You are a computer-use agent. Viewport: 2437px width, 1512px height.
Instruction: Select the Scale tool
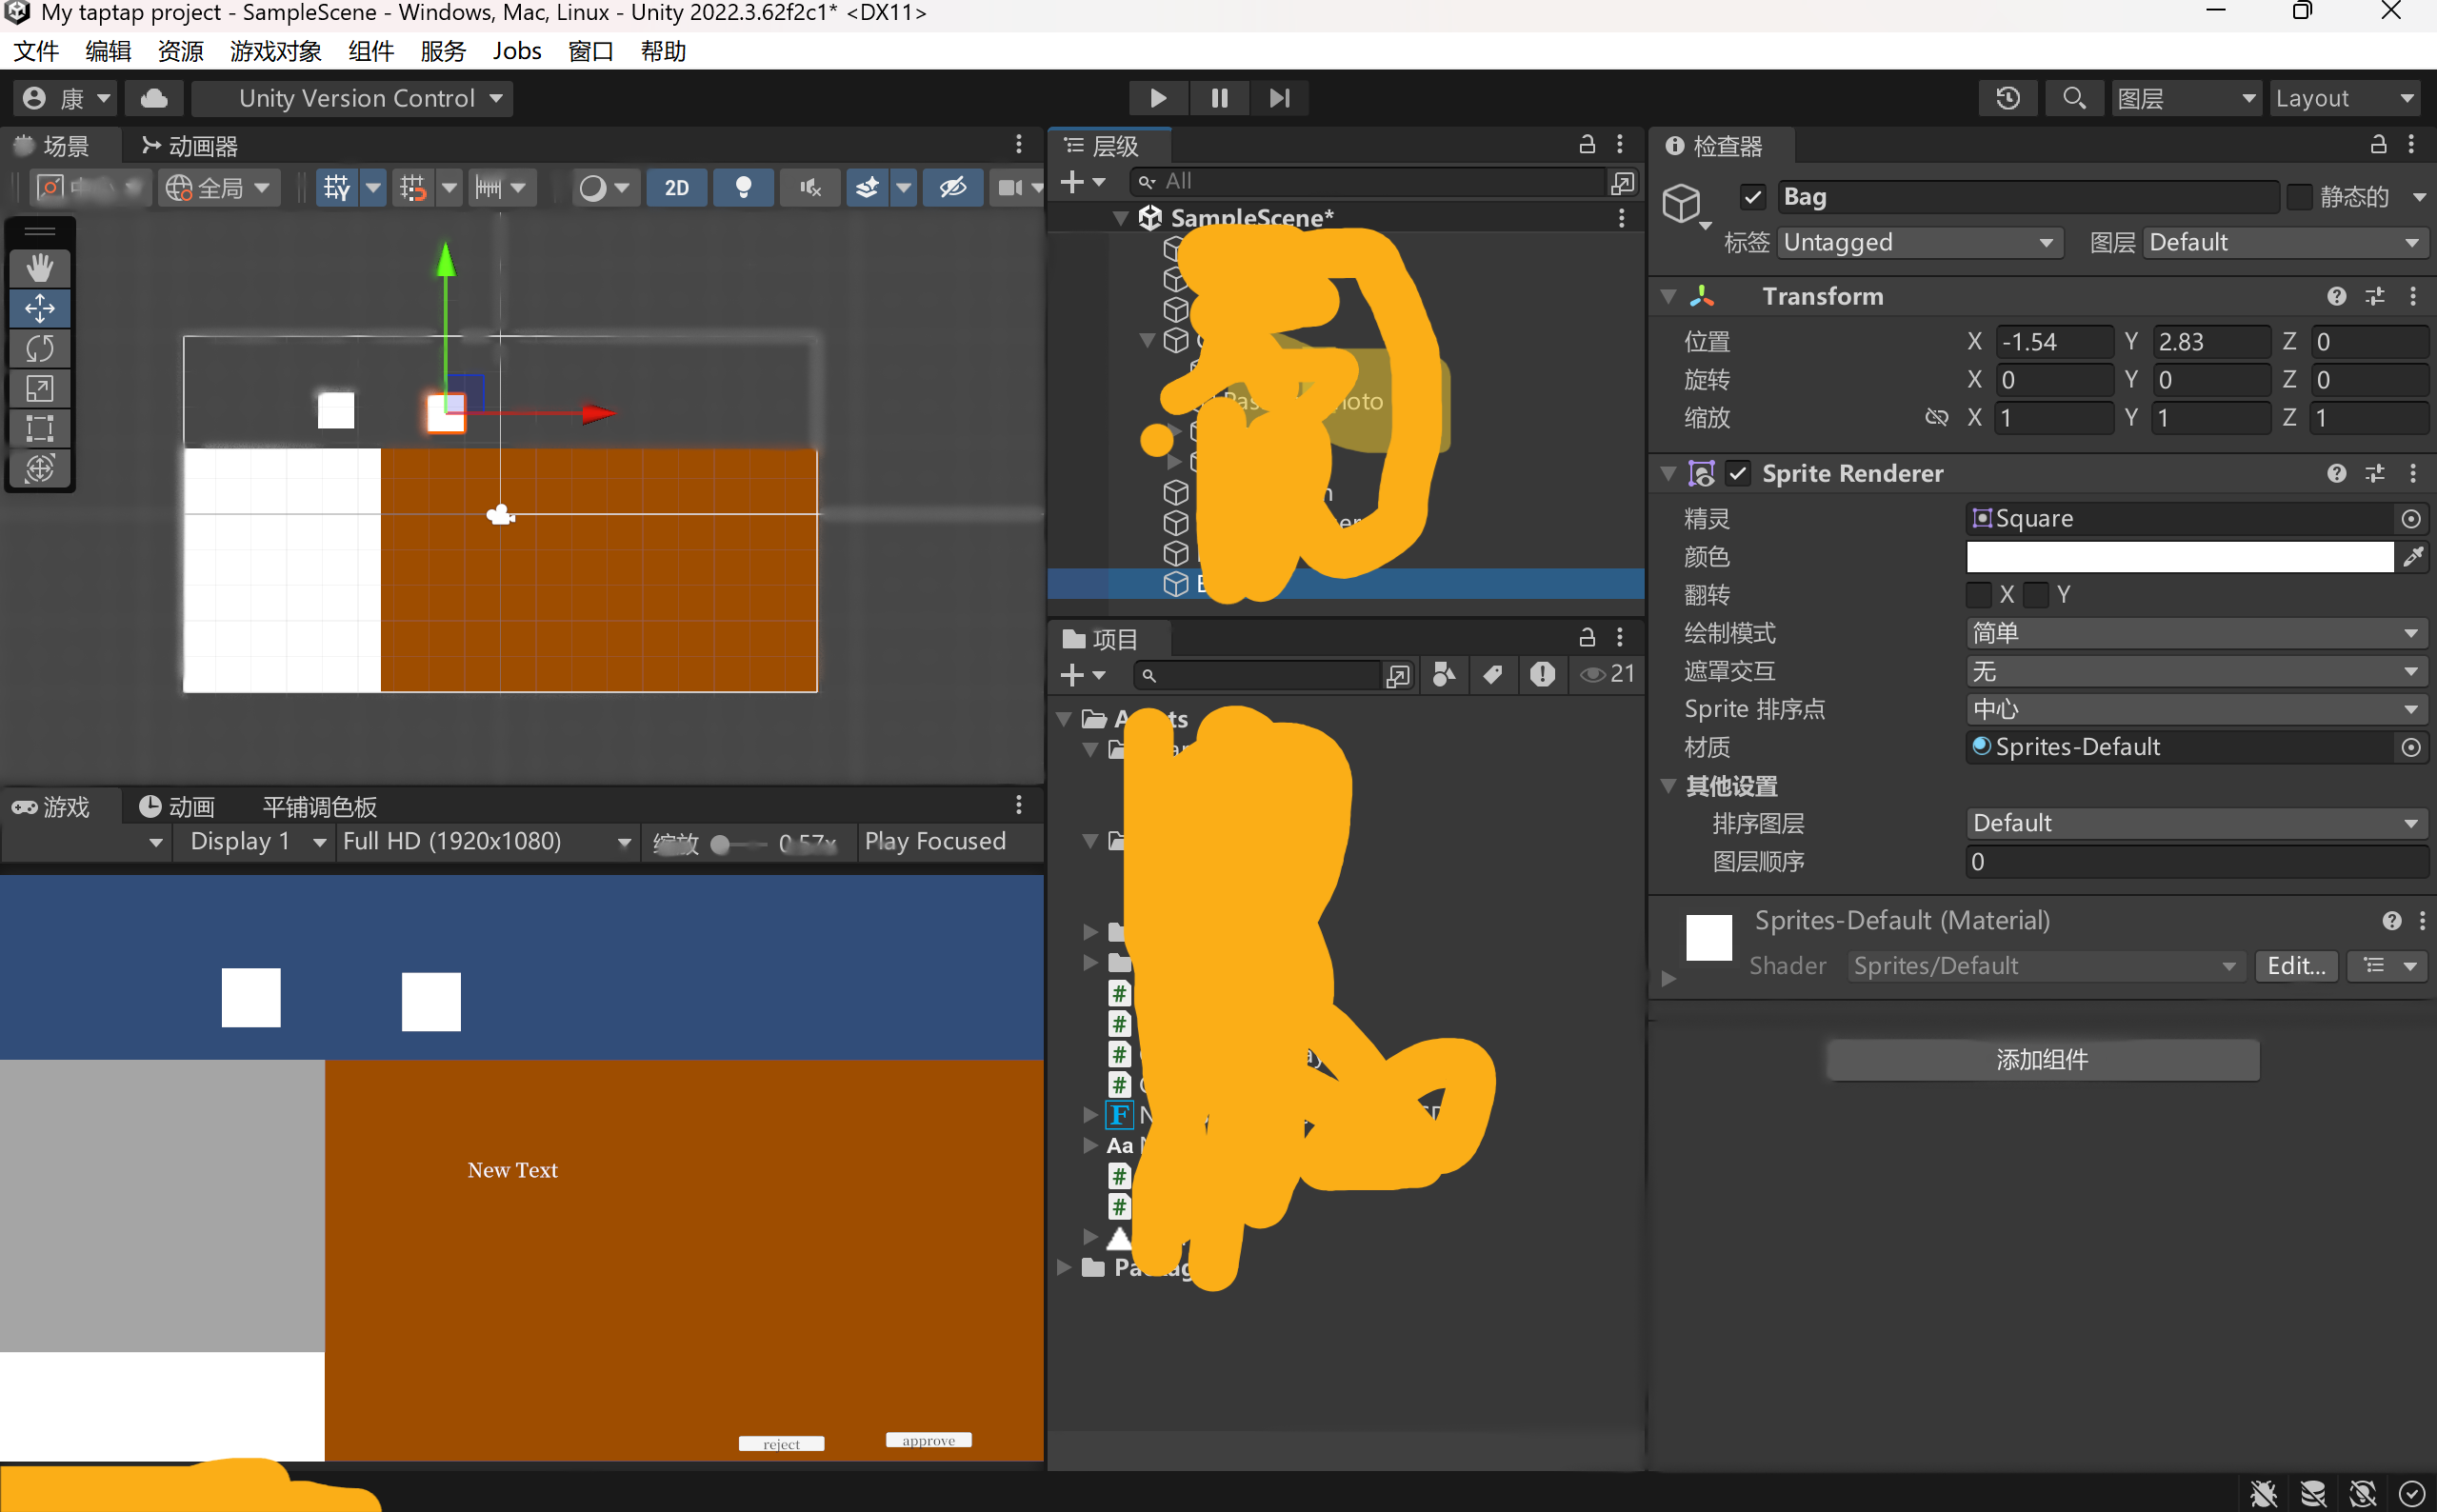tap(40, 388)
